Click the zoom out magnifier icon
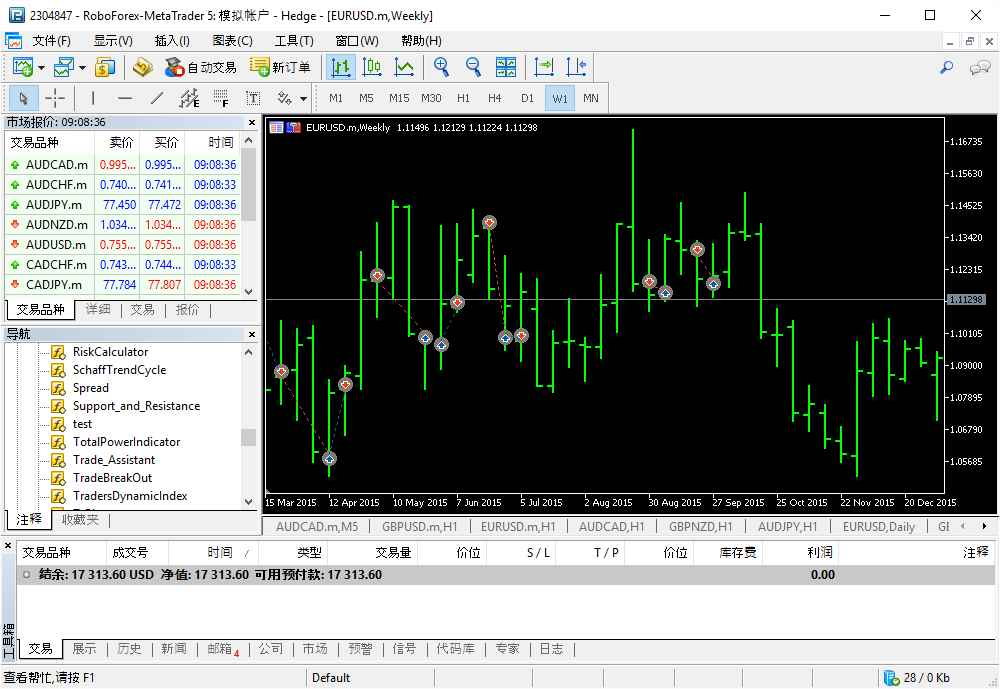 point(473,67)
